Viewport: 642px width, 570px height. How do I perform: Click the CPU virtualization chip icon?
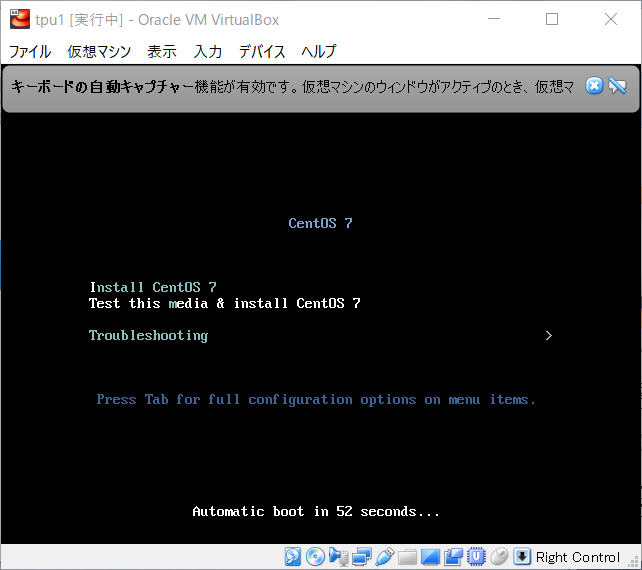pyautogui.click(x=476, y=557)
